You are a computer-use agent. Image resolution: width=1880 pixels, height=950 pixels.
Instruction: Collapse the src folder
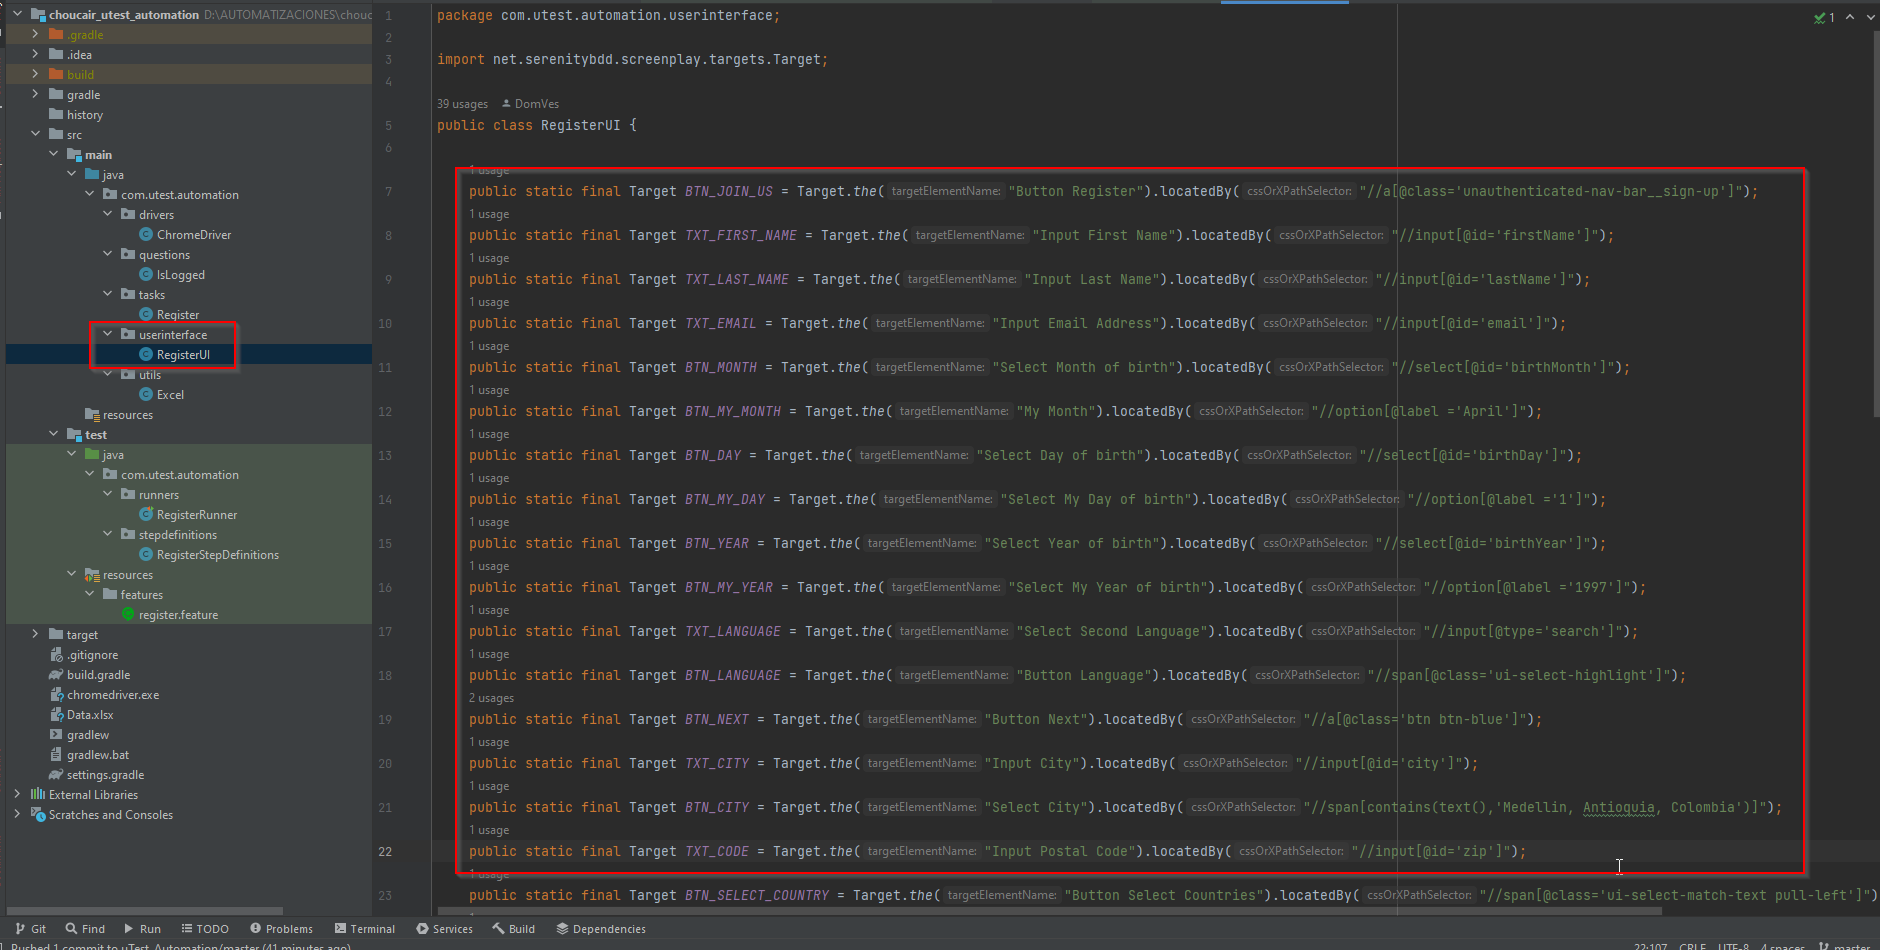35,135
